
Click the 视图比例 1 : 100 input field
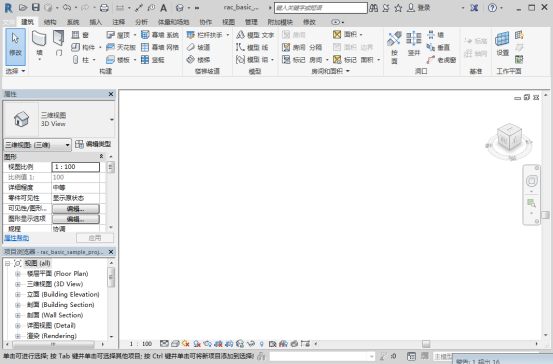(x=76, y=167)
